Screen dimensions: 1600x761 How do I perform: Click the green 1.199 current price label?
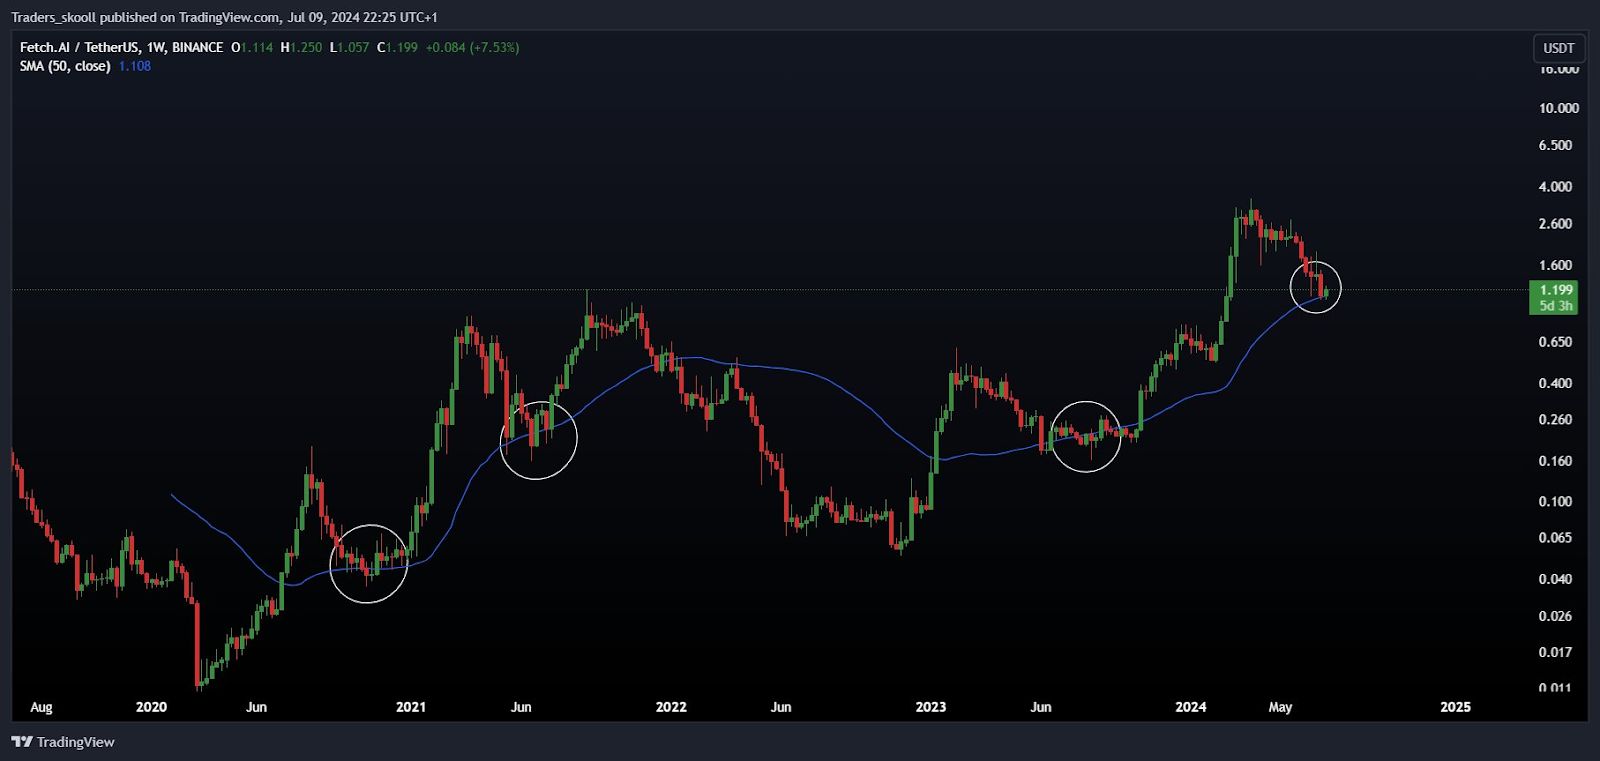coord(1553,290)
